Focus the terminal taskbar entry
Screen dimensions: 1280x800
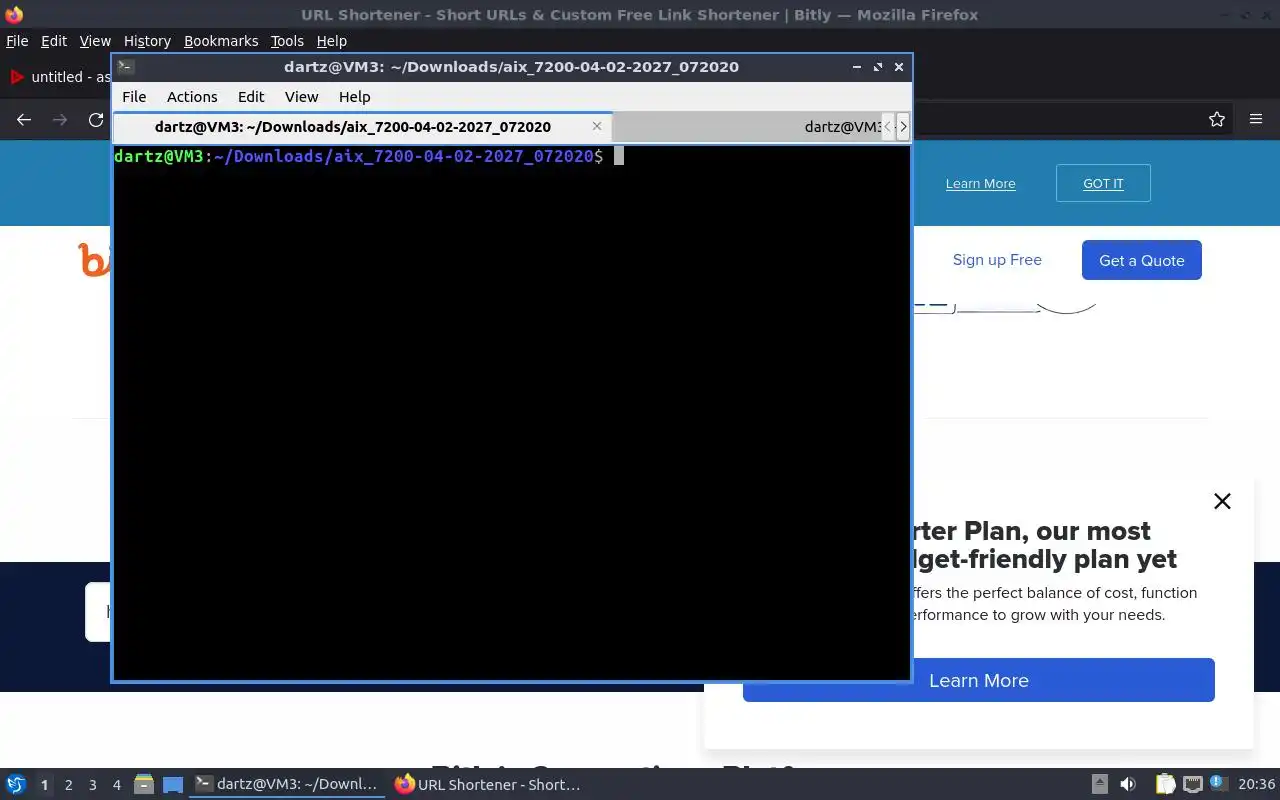pyautogui.click(x=287, y=785)
